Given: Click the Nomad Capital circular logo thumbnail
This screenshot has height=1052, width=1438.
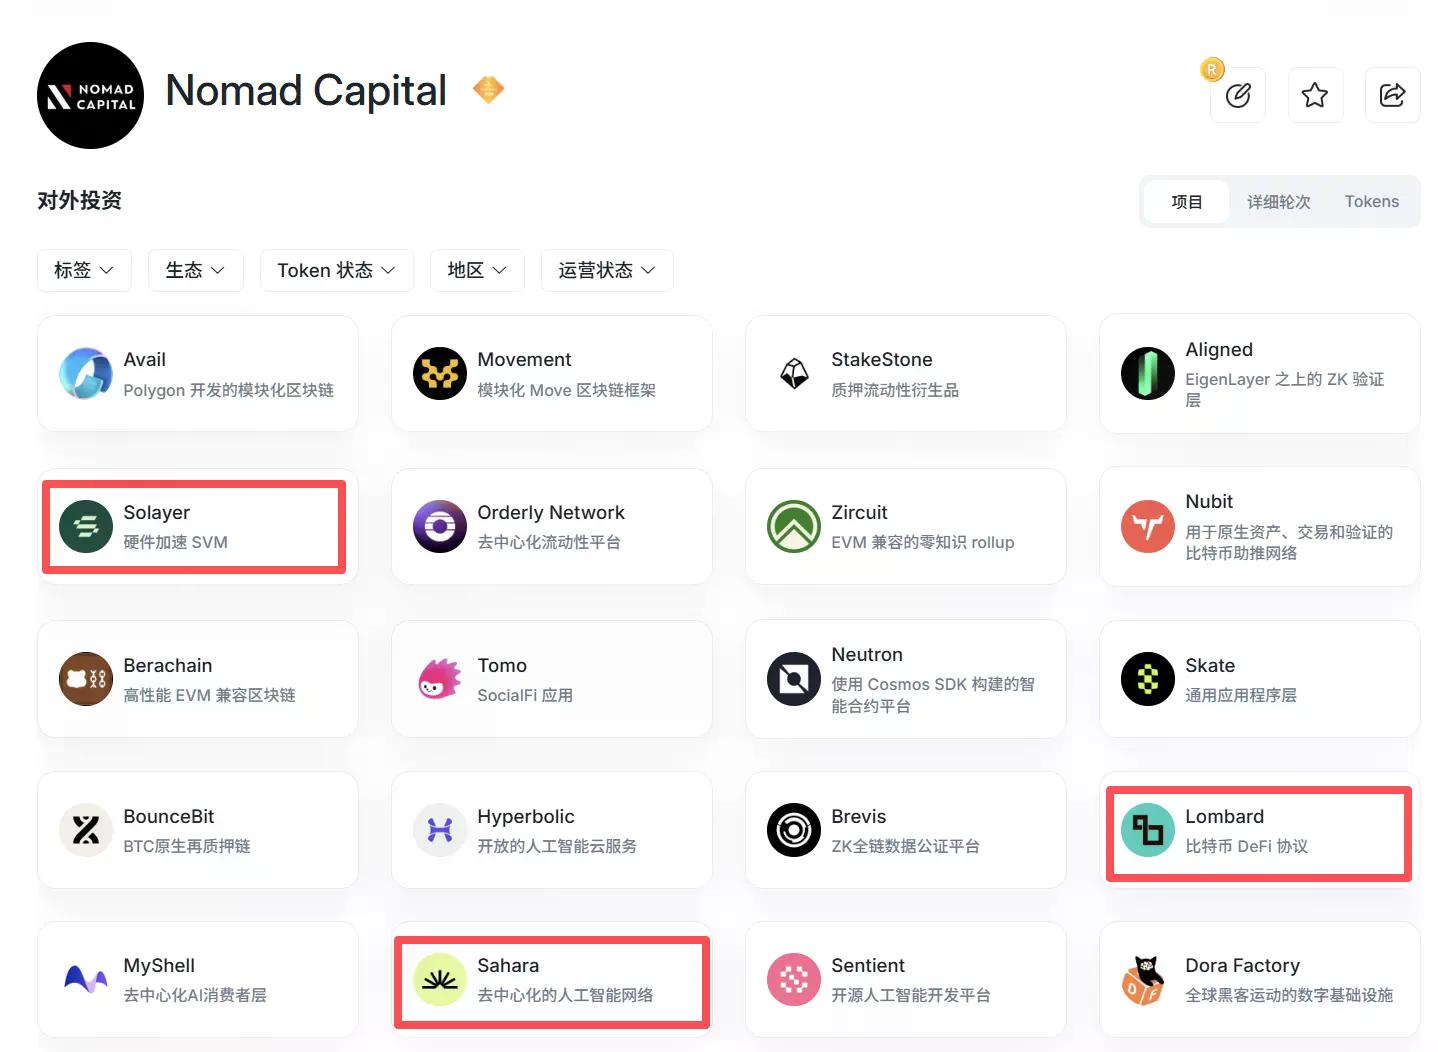Looking at the screenshot, I should click(90, 95).
